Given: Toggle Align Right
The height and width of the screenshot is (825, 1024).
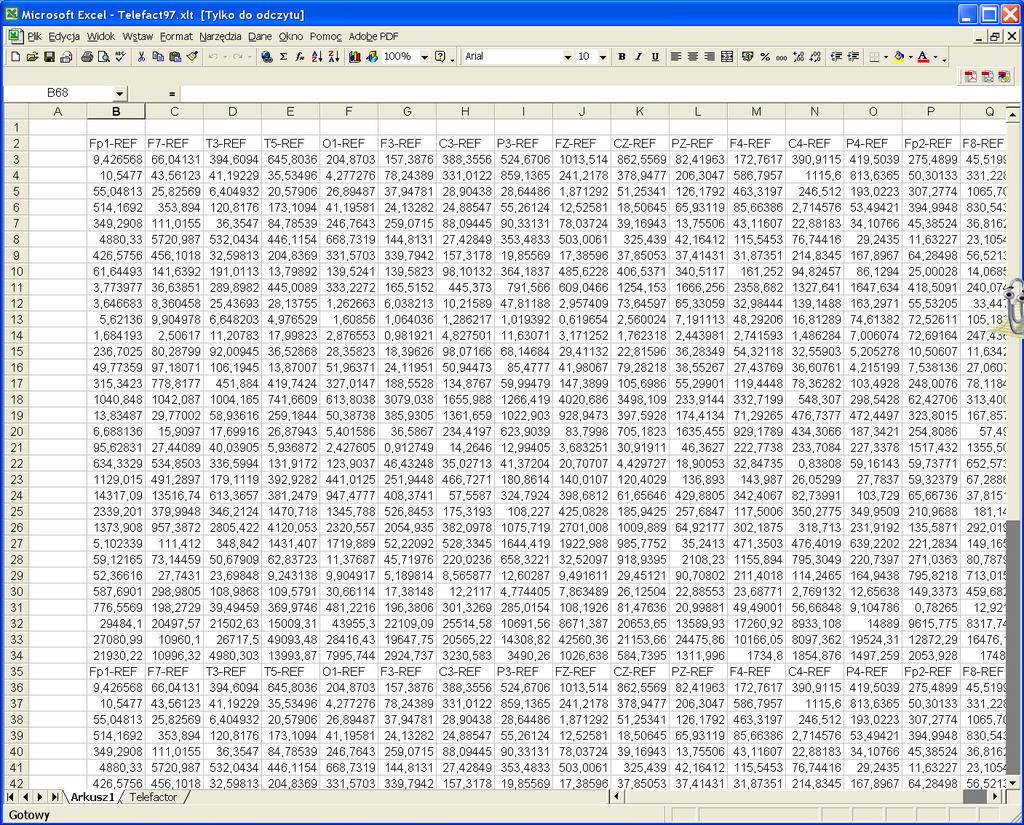Looking at the screenshot, I should (x=710, y=57).
